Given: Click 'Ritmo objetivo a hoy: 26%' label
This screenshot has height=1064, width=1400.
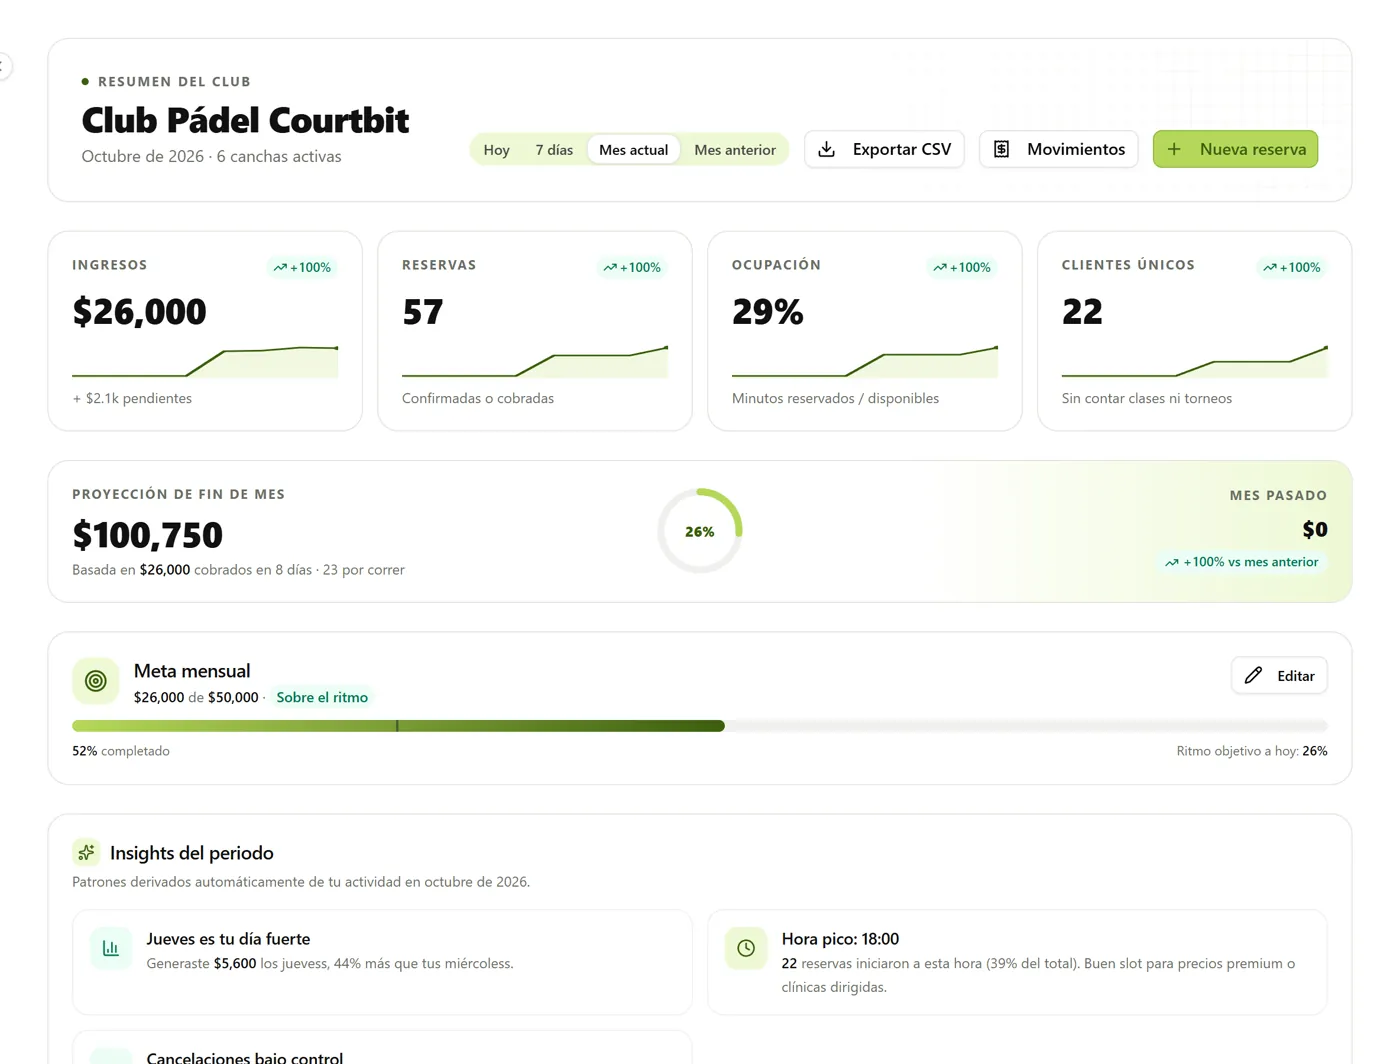Looking at the screenshot, I should (x=1252, y=751).
